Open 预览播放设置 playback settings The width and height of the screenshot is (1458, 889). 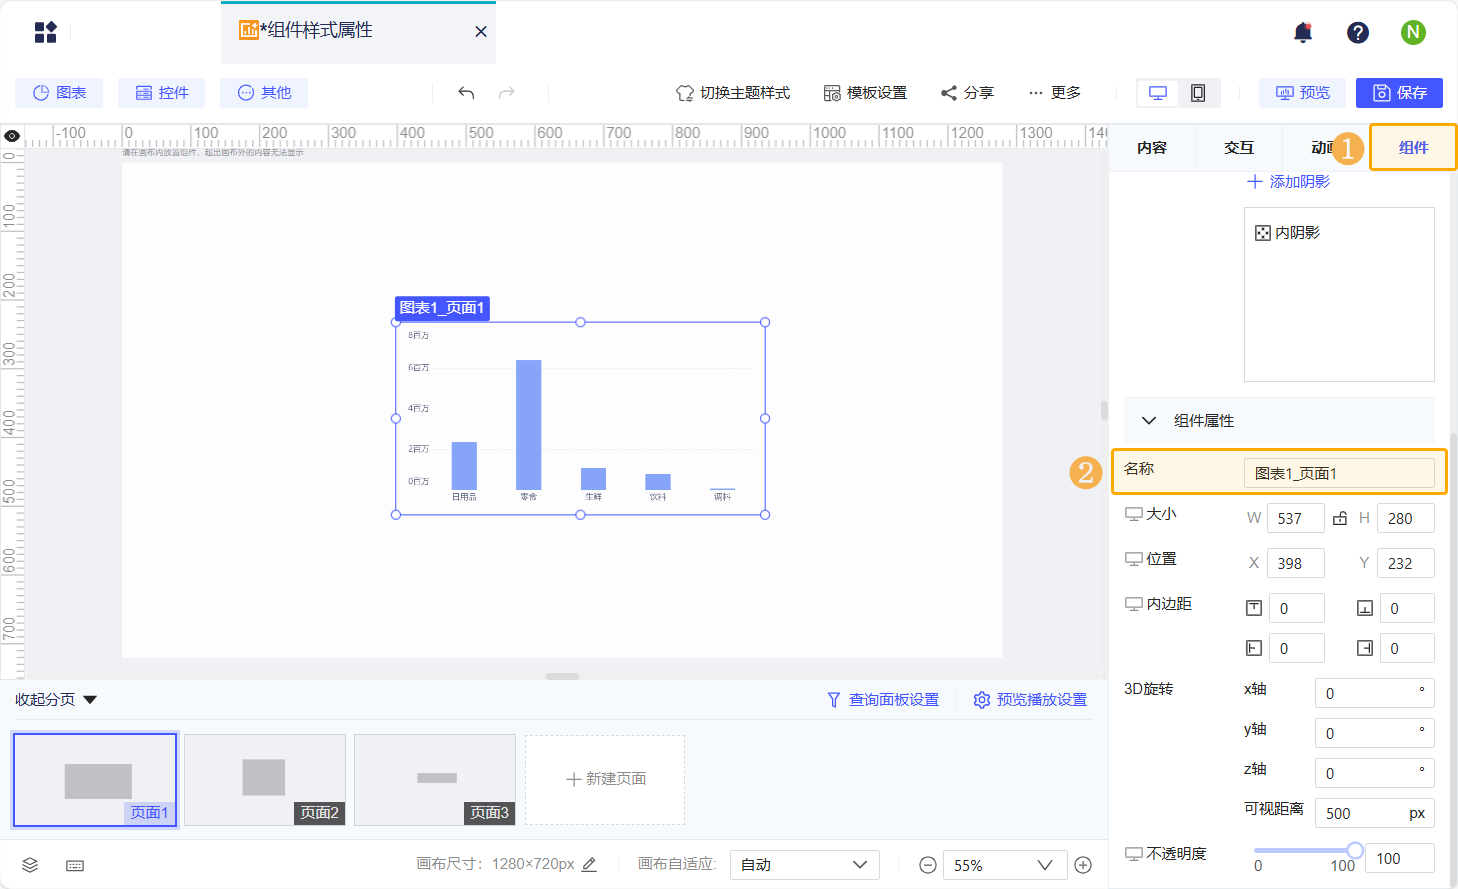point(1030,700)
